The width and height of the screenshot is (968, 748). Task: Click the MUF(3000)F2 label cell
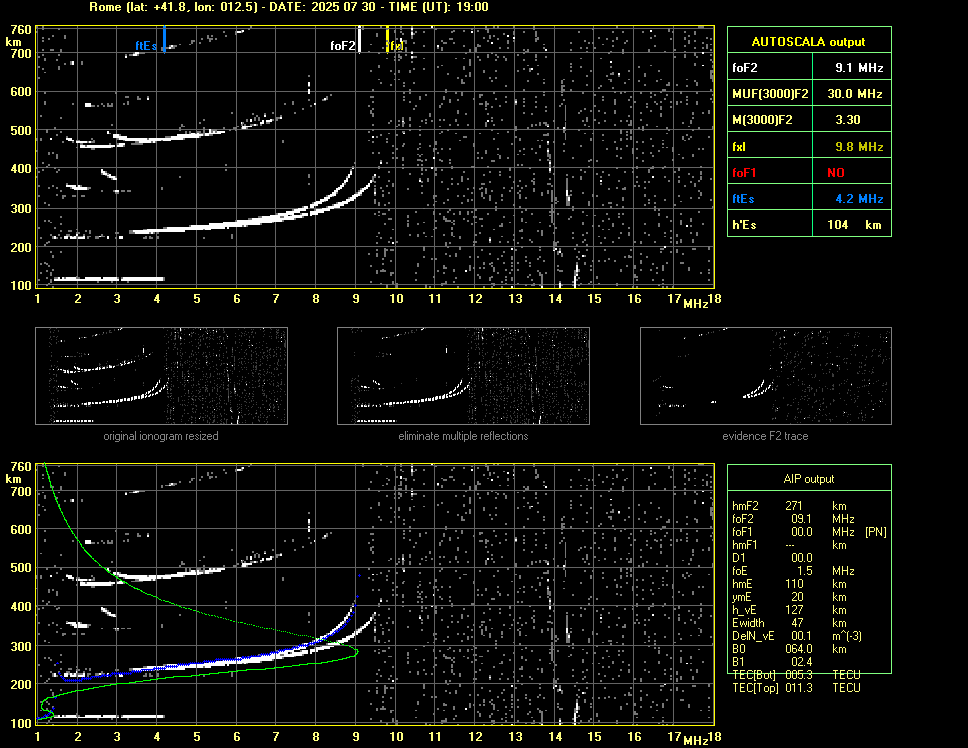pos(770,93)
